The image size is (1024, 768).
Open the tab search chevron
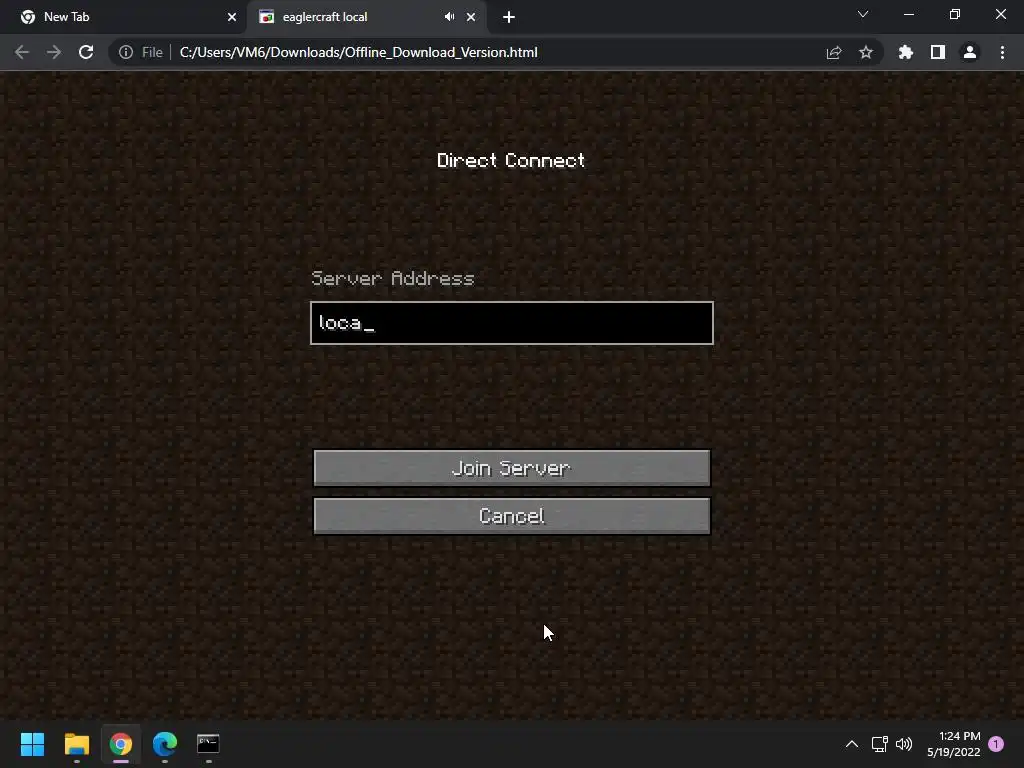coord(863,14)
